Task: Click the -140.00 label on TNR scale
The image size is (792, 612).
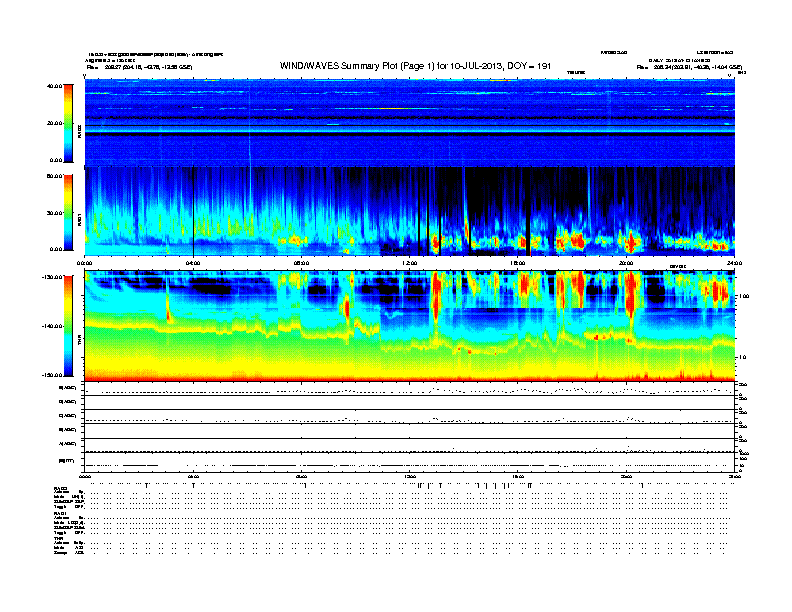Action: [x=53, y=326]
